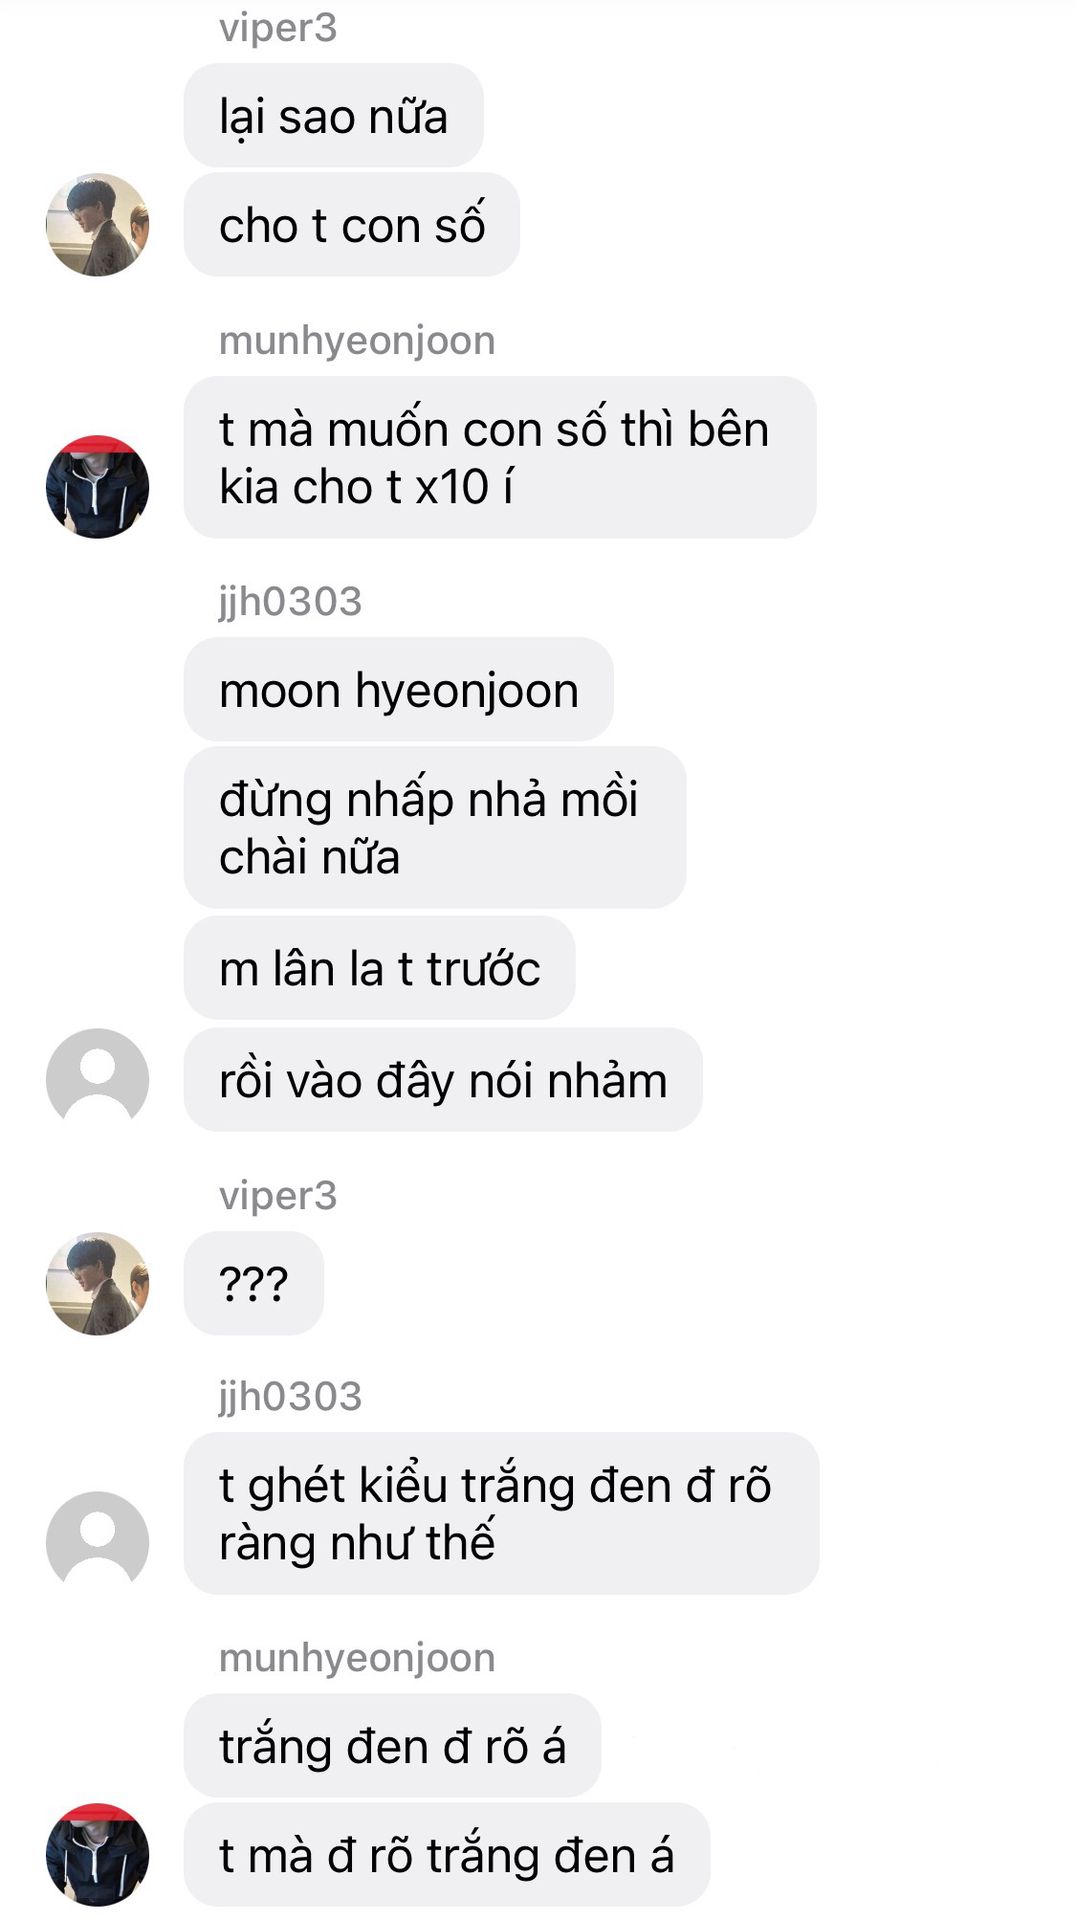Select the 't ghét kiểu trắng đen' message
This screenshot has height=1920, width=1076.
point(501,1514)
